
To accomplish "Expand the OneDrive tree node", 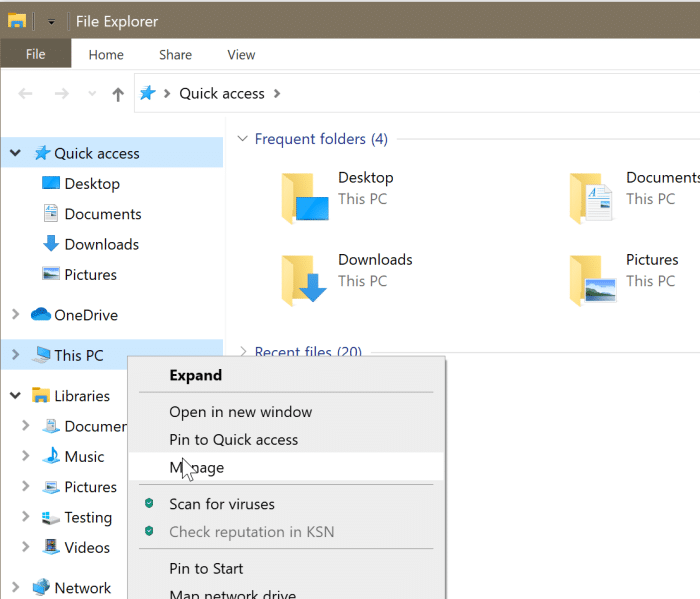I will point(15,314).
